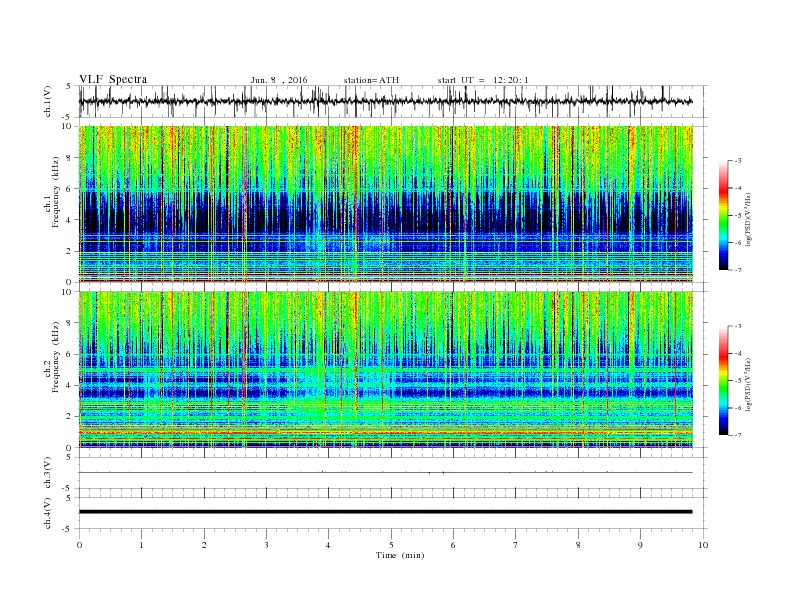Click the "-7" tick on ch.1 color bar
Screen dimensions: 792x612
[x=737, y=270]
